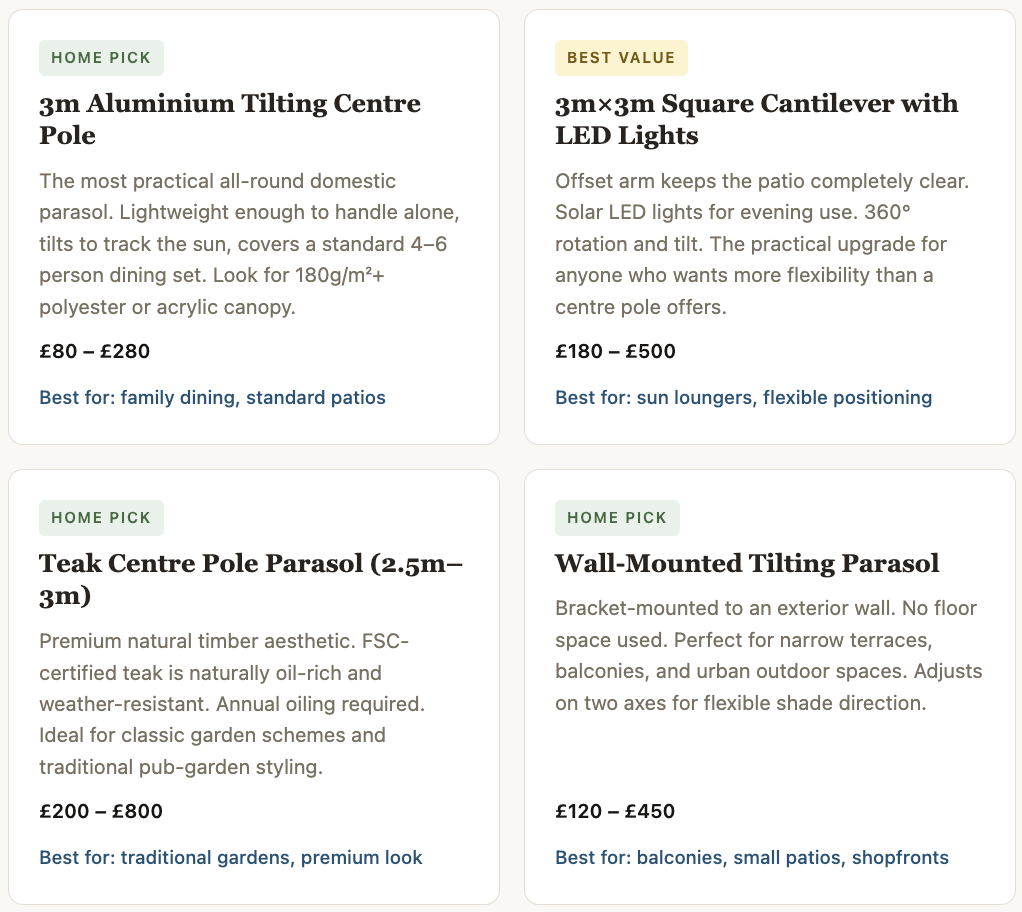This screenshot has height=912, width=1022.
Task: Click the HOME PICK badge on aluminium parasol card
Action: click(x=101, y=58)
